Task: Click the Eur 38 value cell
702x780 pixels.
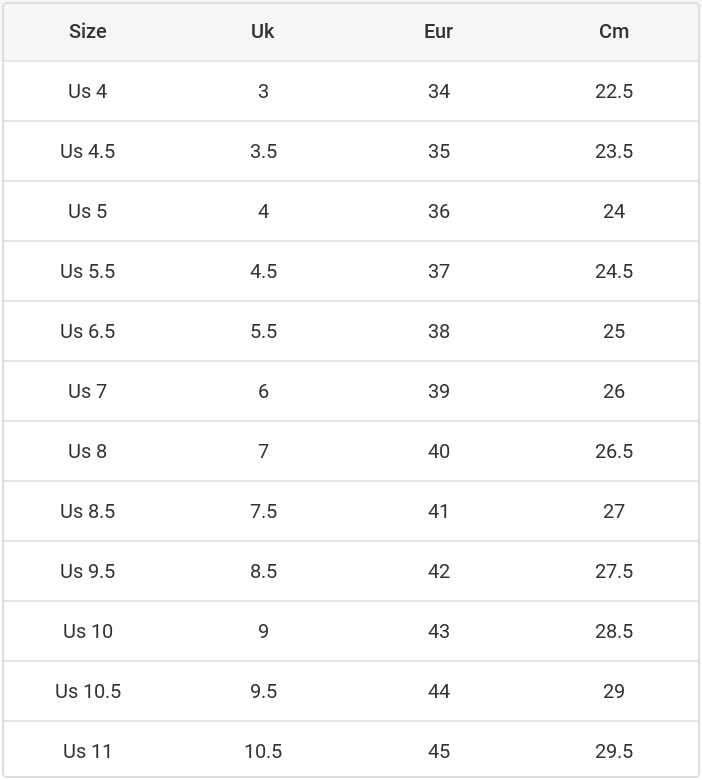Action: [438, 331]
